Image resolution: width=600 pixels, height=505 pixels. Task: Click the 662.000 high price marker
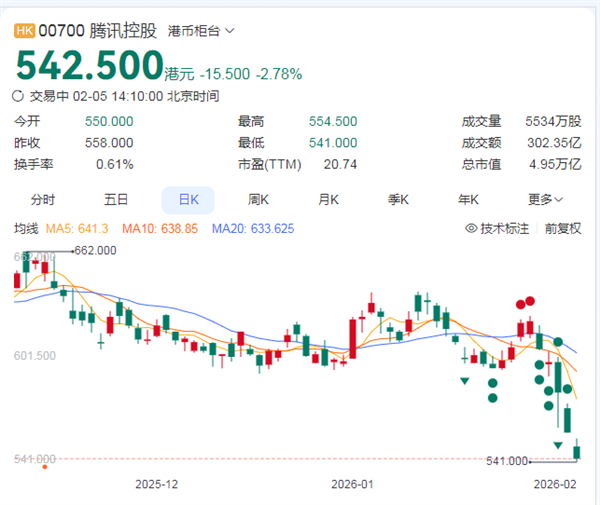(x=95, y=250)
